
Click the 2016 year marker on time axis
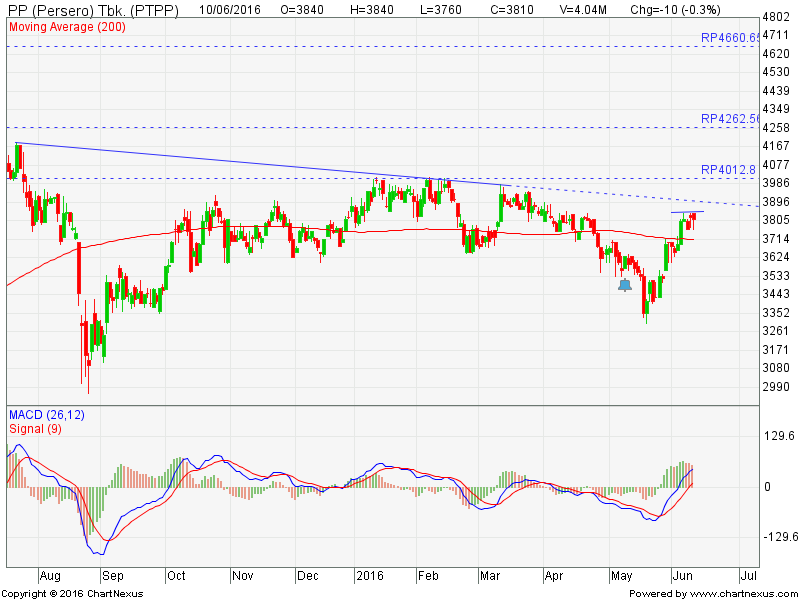click(370, 576)
